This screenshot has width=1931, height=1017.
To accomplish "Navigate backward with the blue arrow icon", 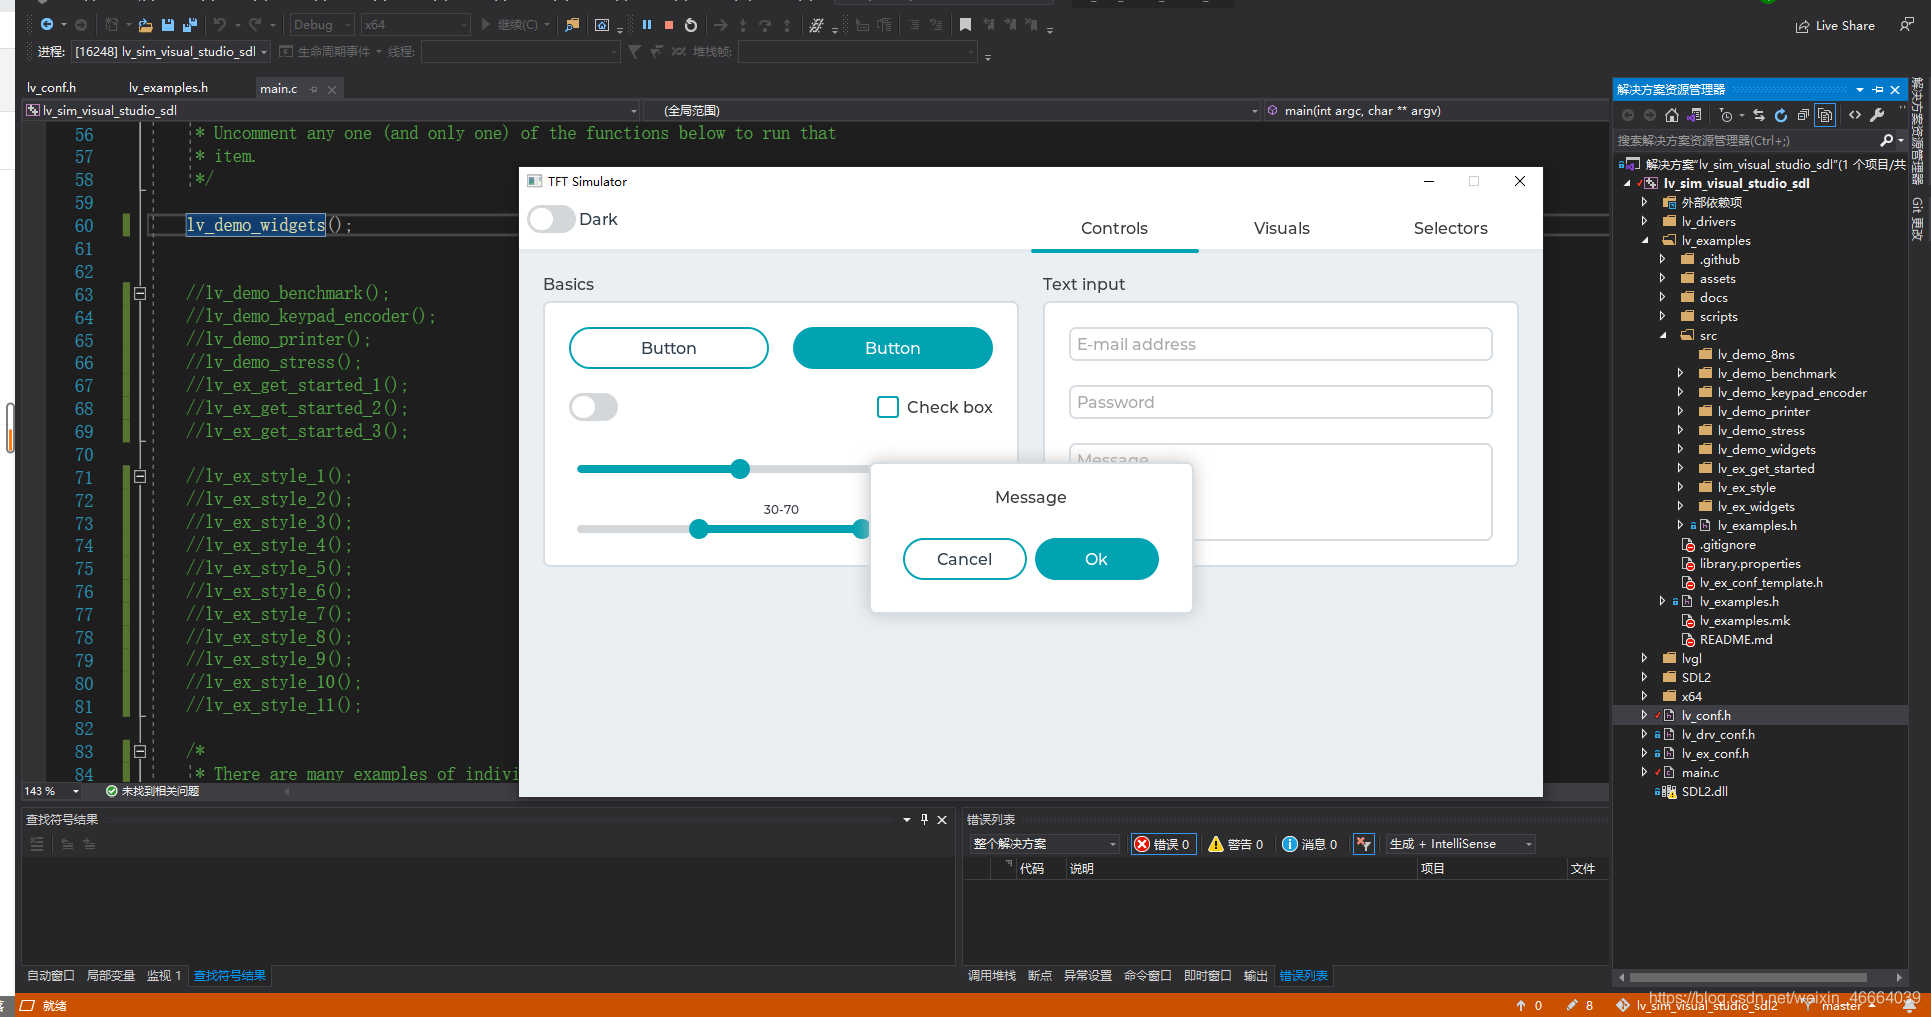I will (47, 25).
